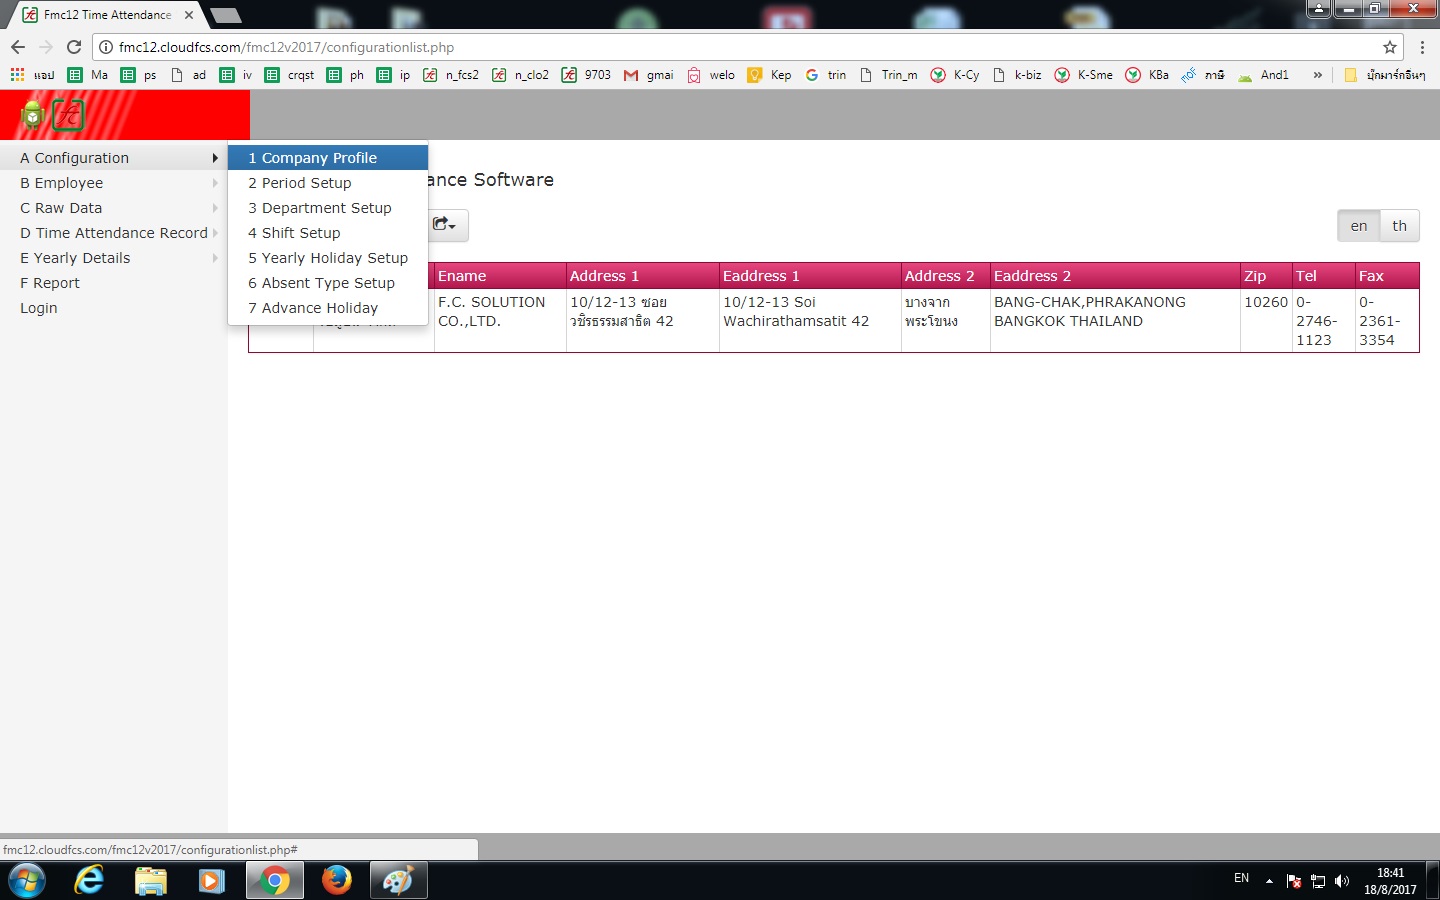Click the 10260 zip cell

1266,321
